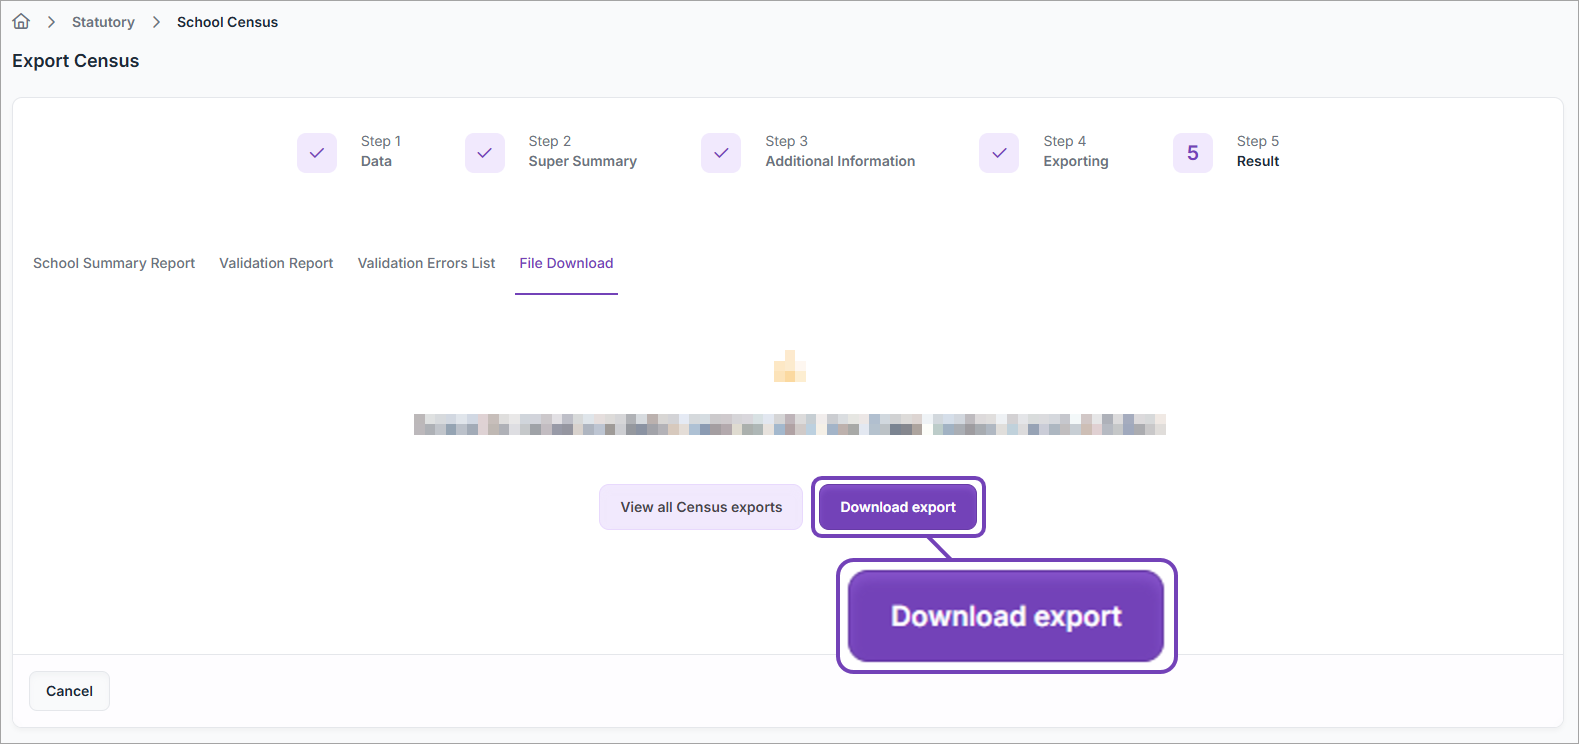Screen dimensions: 1579x744
Task: Select the Step 5 number badge
Action: [1193, 153]
